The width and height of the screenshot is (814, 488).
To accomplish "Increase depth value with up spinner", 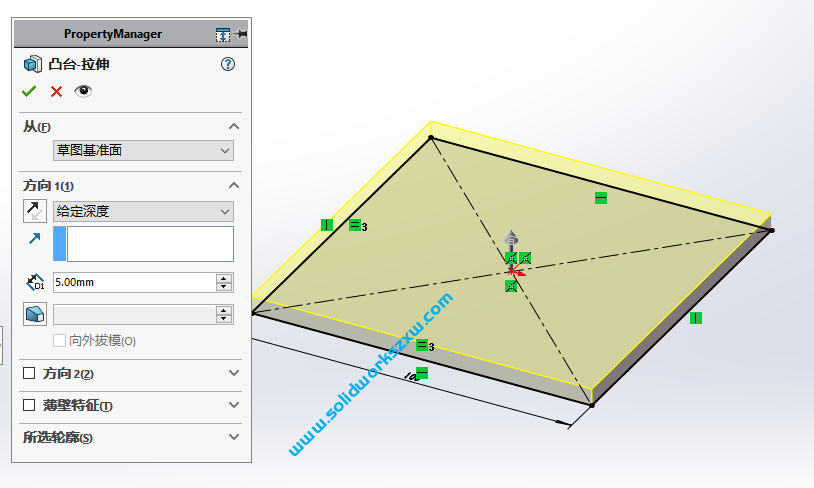I will pos(224,278).
